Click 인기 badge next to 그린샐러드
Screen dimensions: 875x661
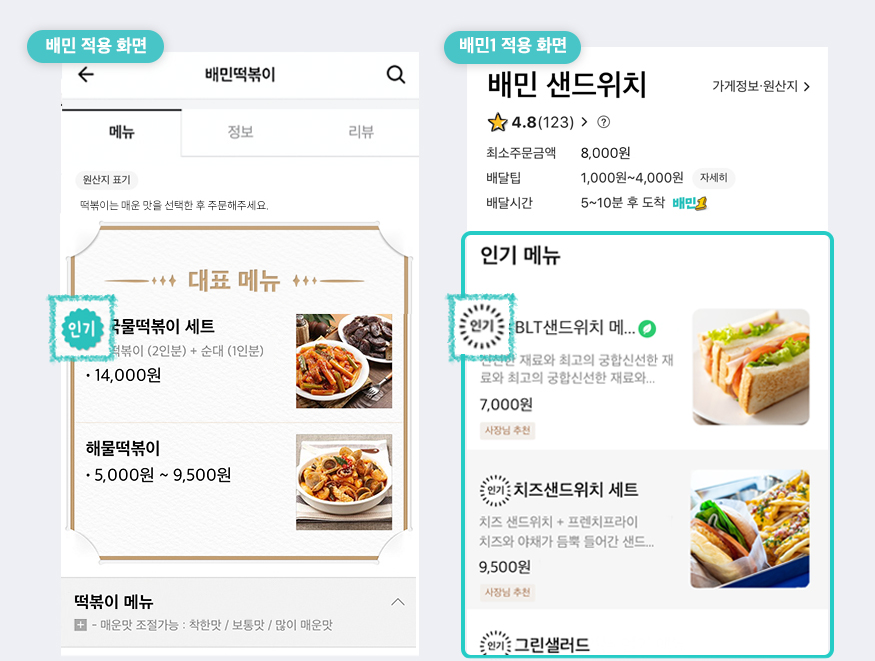coord(495,645)
